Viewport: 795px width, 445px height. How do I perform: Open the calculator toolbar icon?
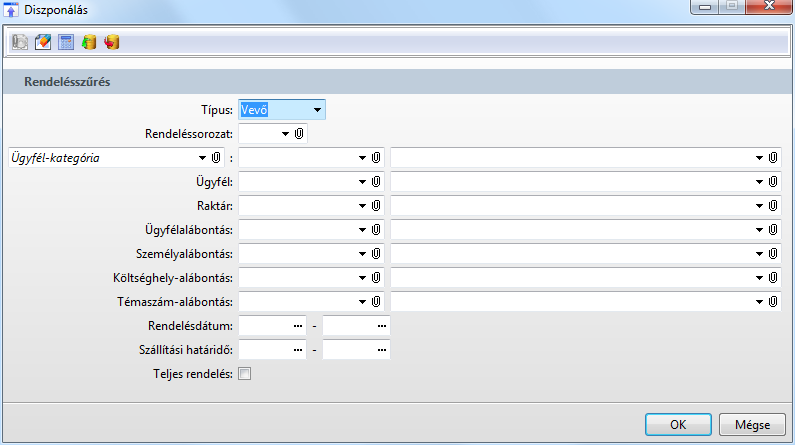(66, 42)
